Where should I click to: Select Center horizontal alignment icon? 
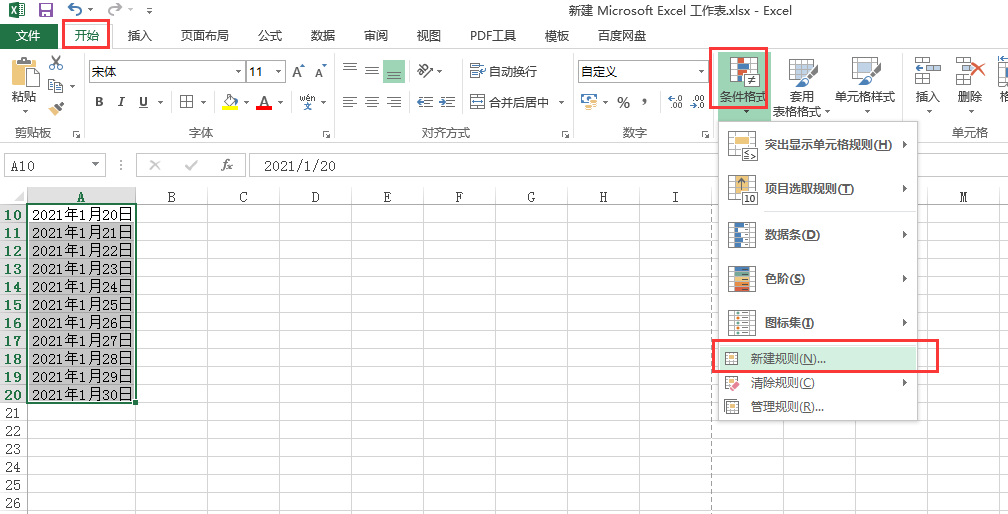[372, 102]
